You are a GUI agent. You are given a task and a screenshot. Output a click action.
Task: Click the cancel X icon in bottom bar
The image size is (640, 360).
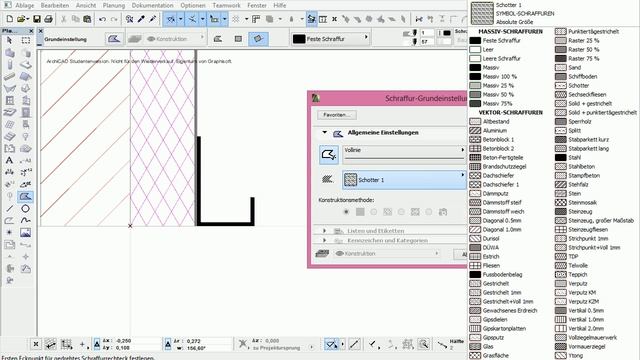[x=36, y=344]
